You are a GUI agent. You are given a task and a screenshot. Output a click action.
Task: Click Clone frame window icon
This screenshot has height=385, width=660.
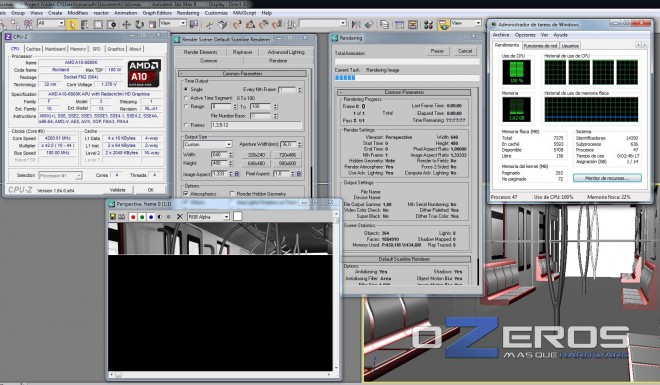[x=122, y=217]
